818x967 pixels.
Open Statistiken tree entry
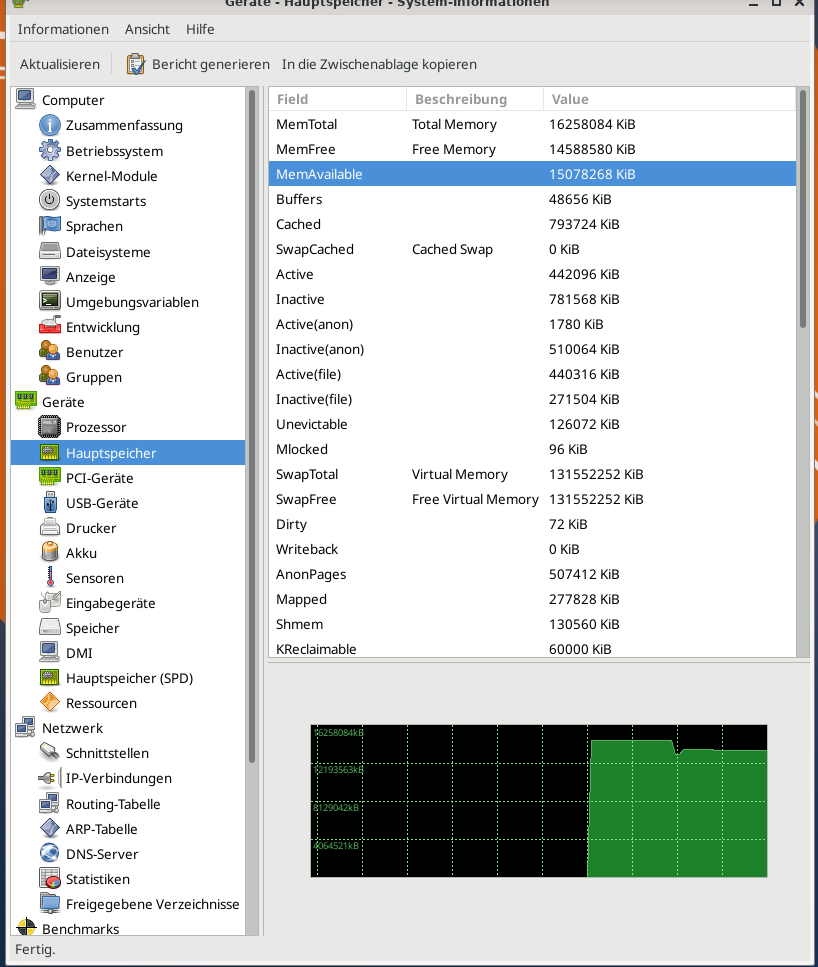97,879
